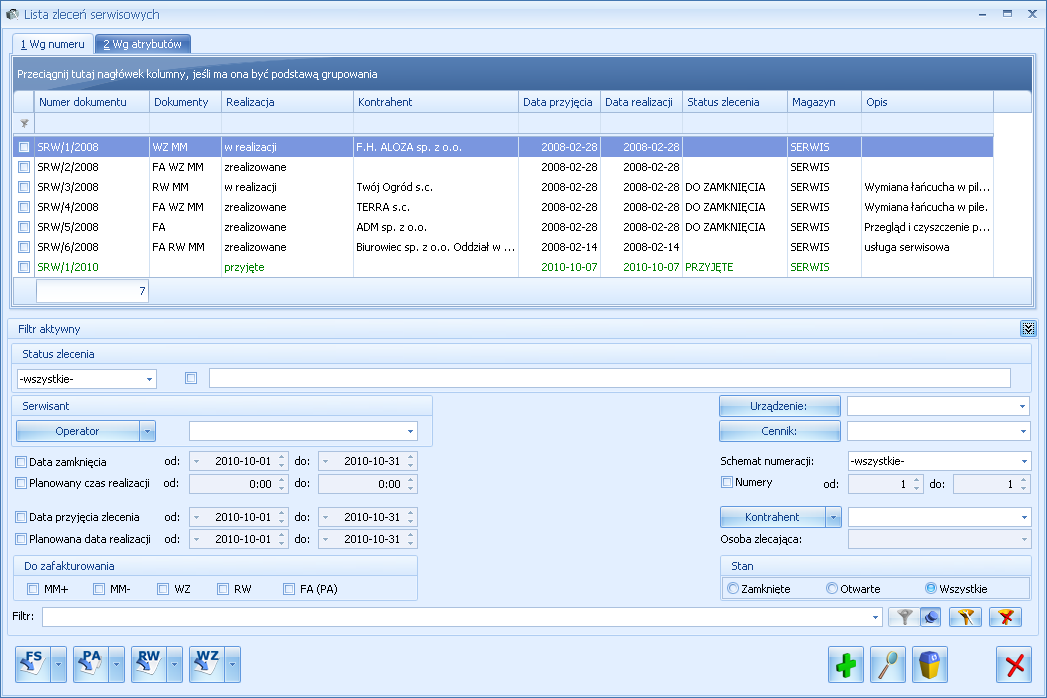
Task: Open the Urządzenie combo box
Action: pos(939,406)
